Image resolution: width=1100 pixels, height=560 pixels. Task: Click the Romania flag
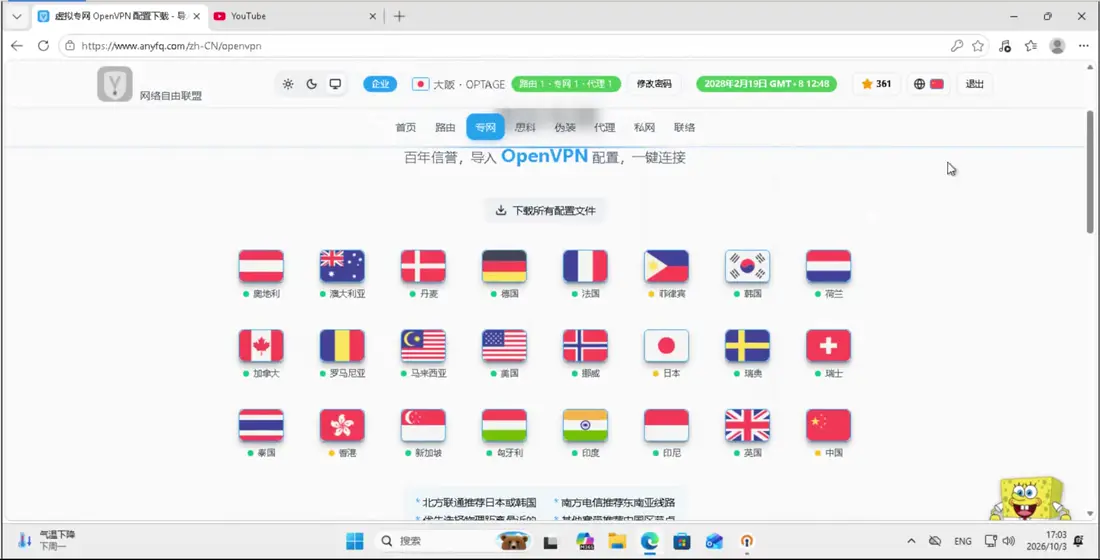[x=342, y=346]
